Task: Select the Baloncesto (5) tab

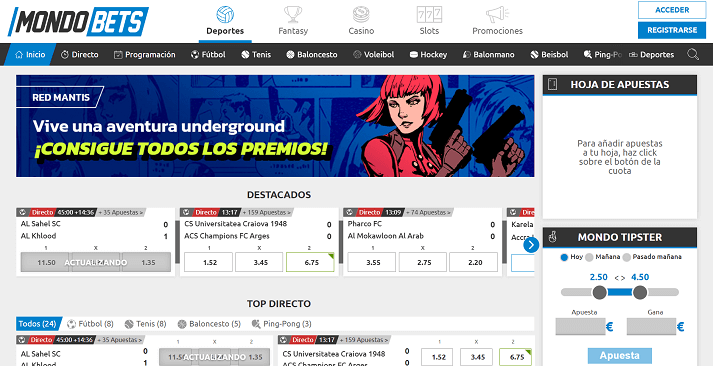Action: click(209, 324)
